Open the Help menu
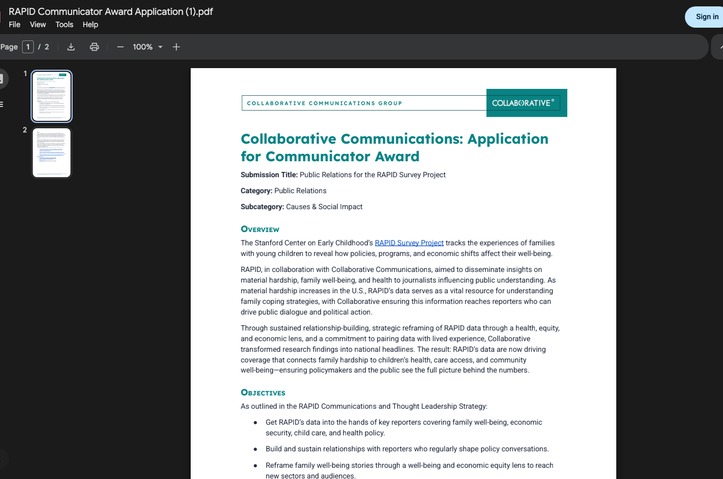This screenshot has height=479, width=723. click(90, 25)
